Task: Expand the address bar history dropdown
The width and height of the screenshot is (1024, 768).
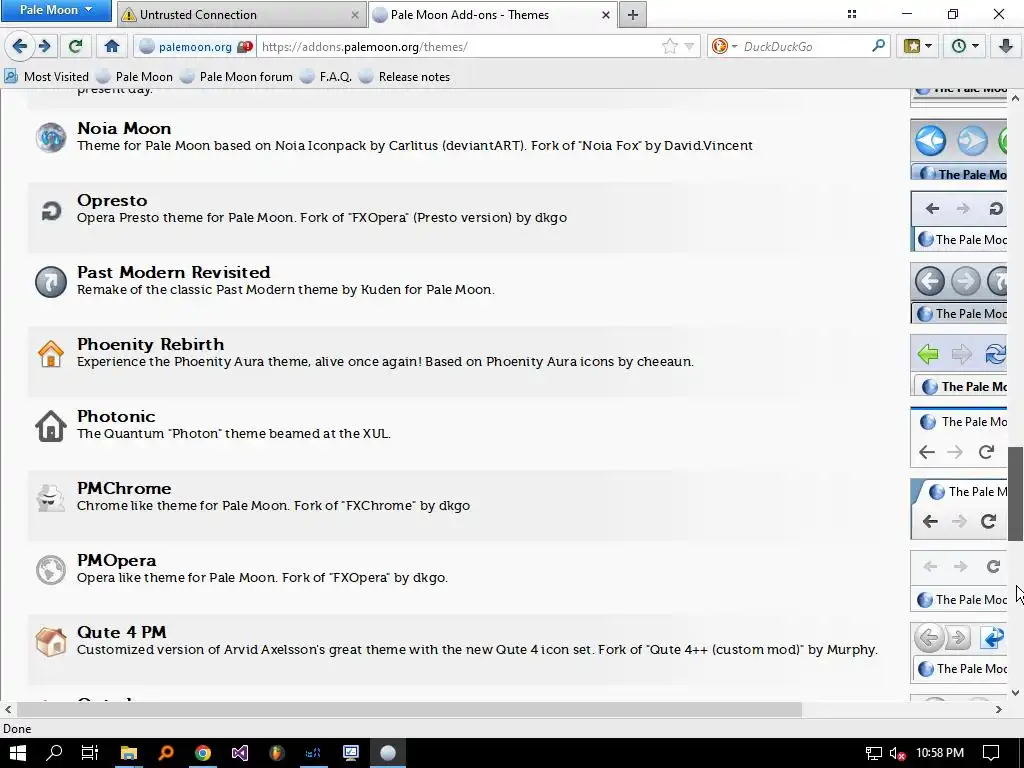Action: (689, 46)
